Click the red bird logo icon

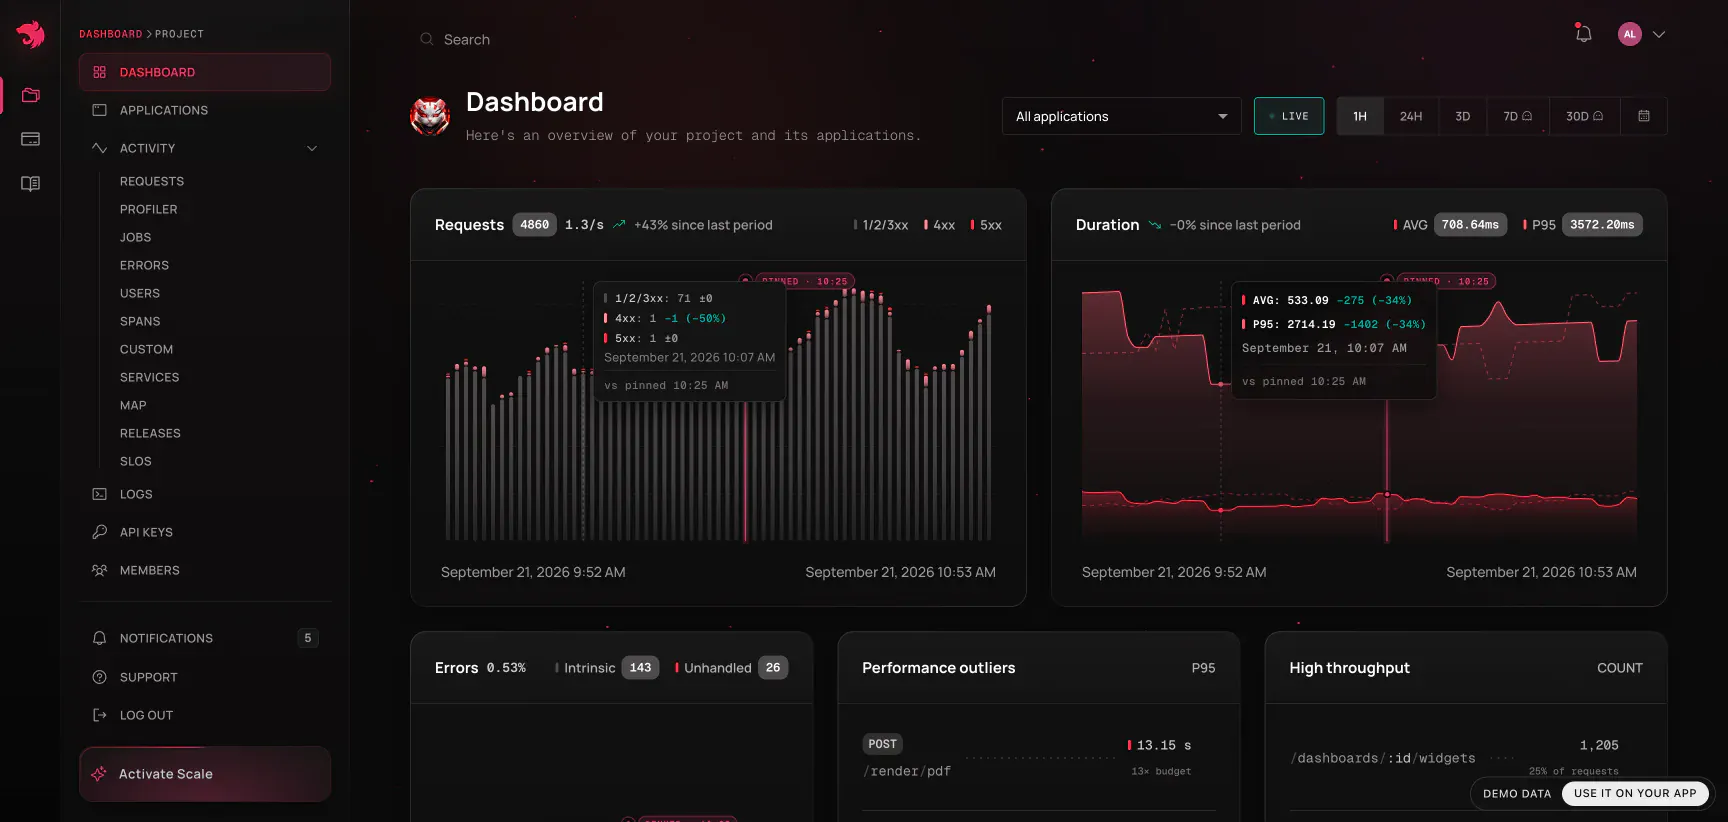point(30,34)
